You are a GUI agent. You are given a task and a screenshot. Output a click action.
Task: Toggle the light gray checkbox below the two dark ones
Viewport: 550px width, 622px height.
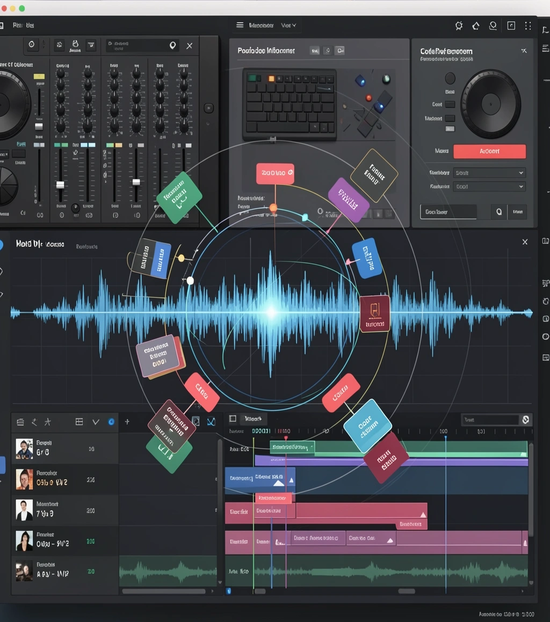[450, 129]
